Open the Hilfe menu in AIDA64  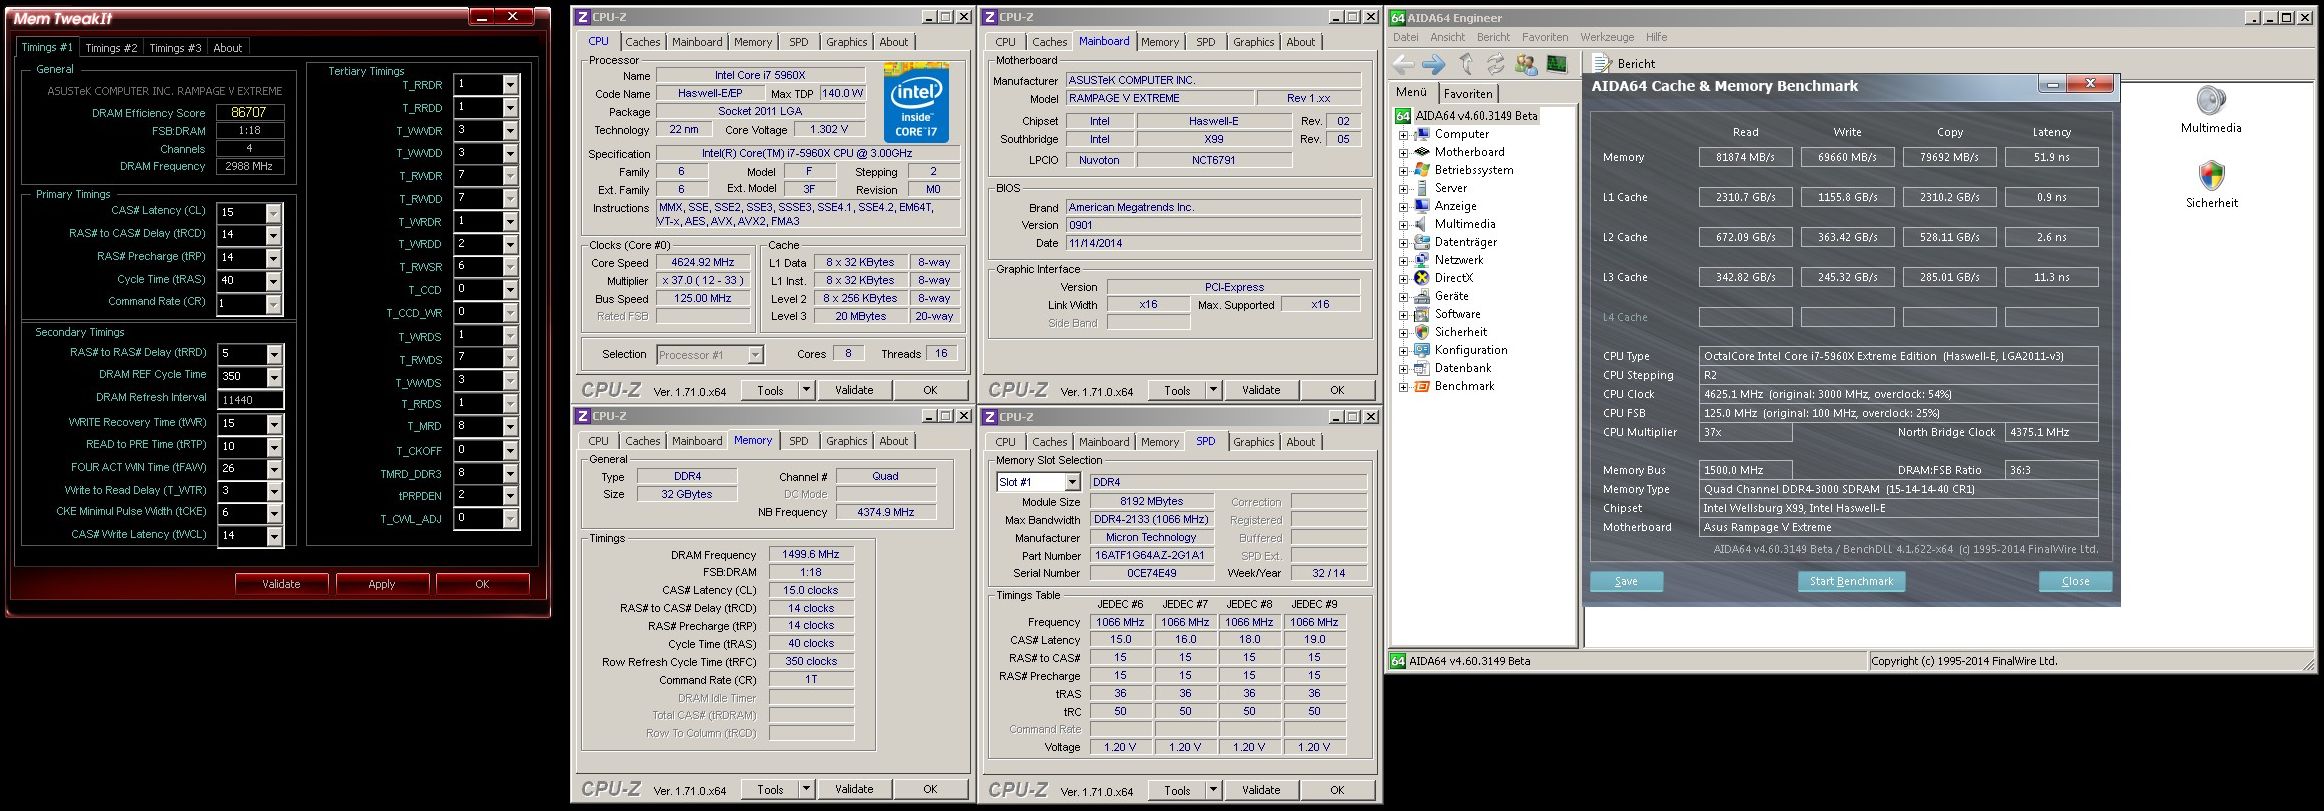coord(1657,37)
